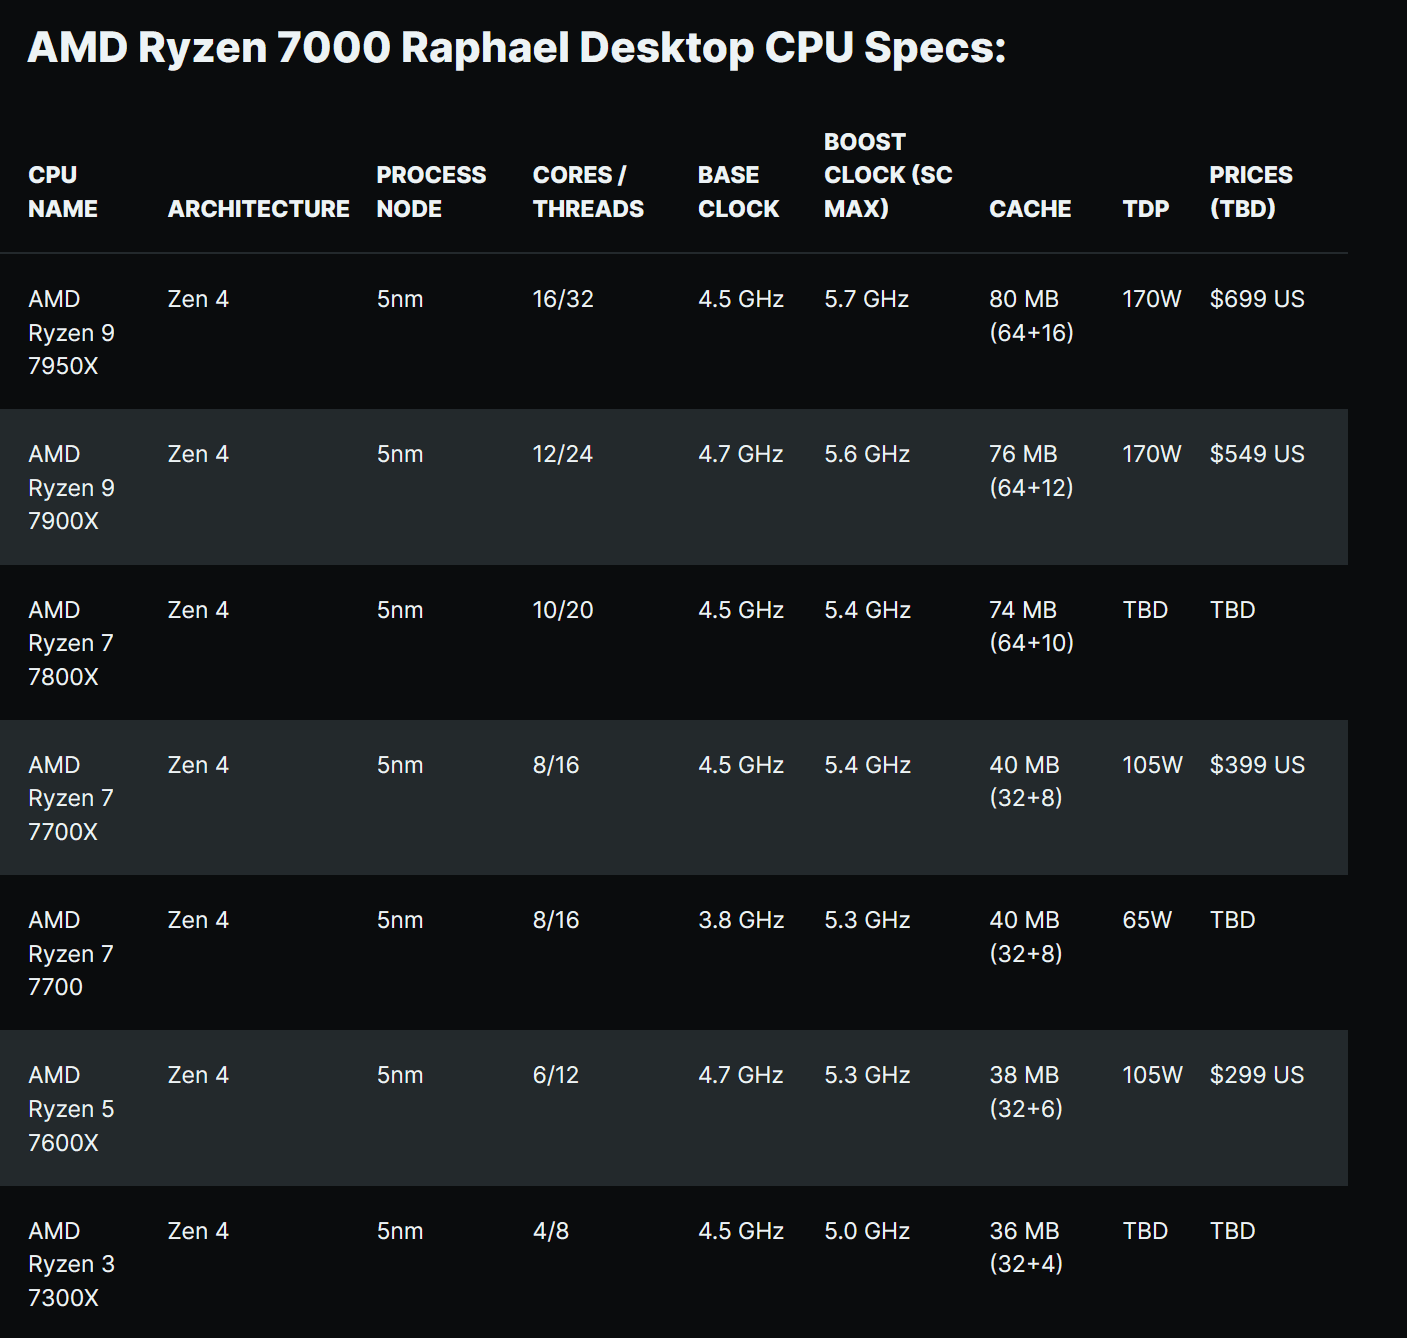Click the page title heading text
1407x1338 pixels.
coord(516,48)
